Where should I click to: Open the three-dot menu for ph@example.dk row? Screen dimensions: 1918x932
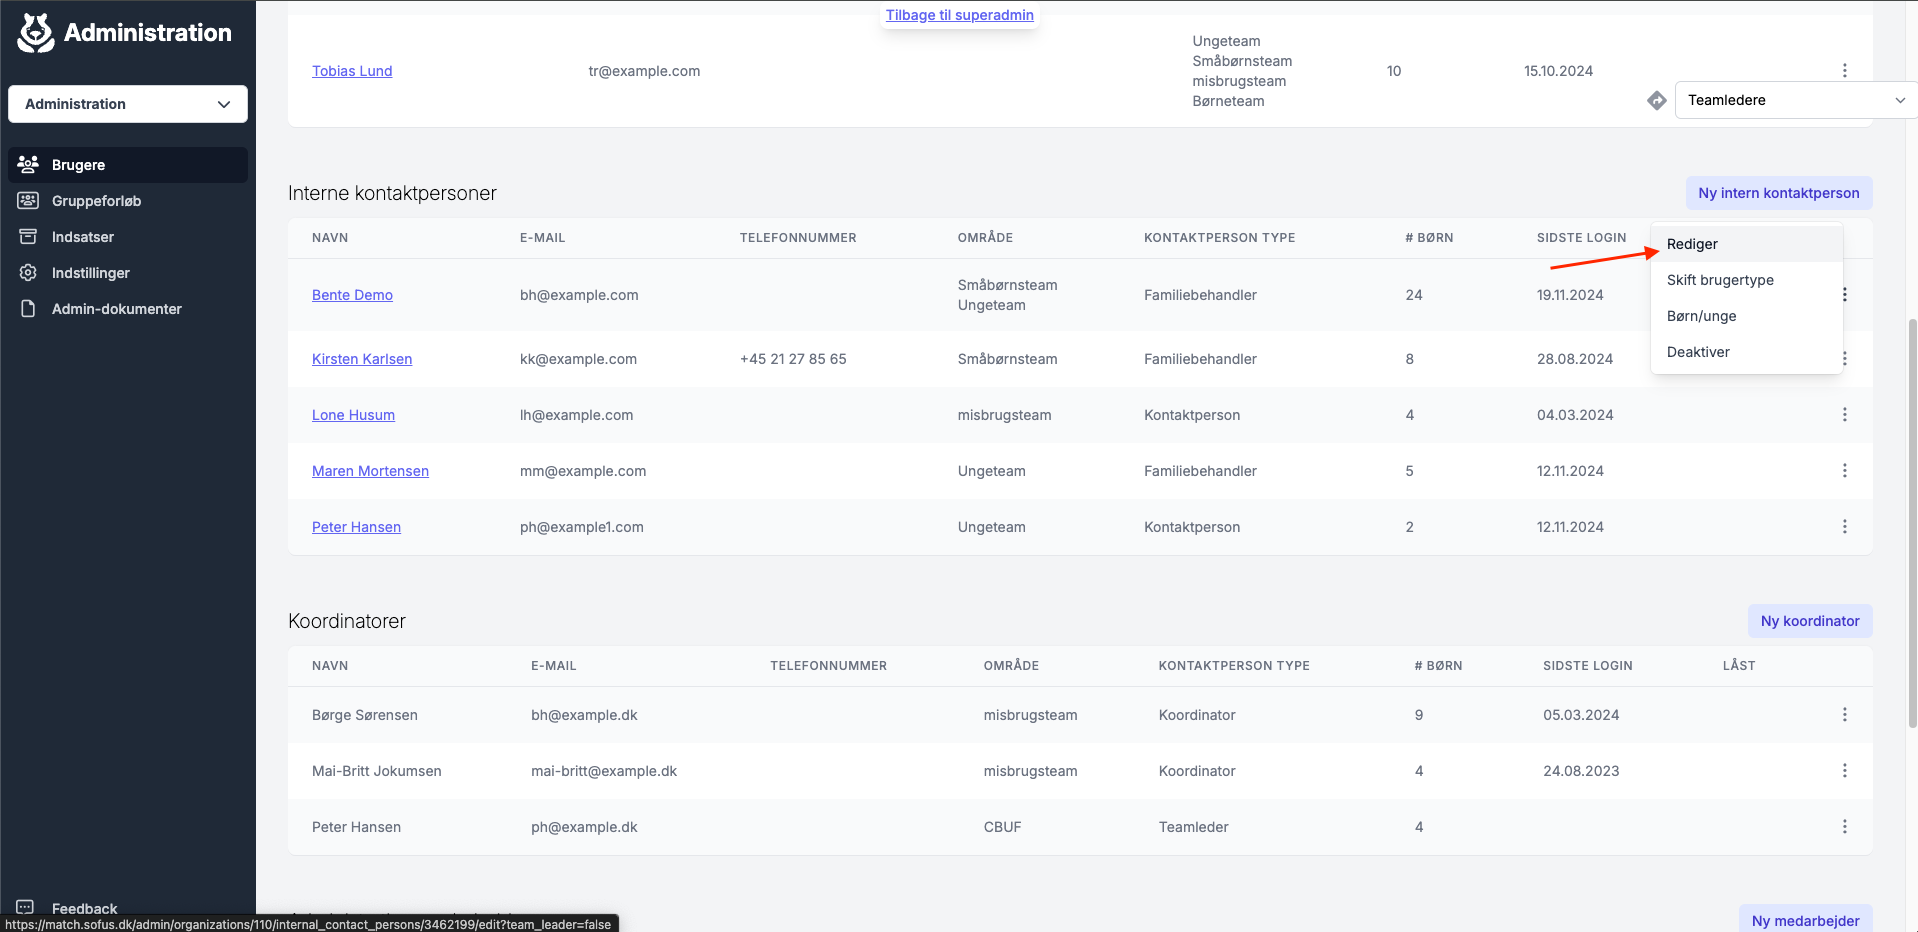1844,826
